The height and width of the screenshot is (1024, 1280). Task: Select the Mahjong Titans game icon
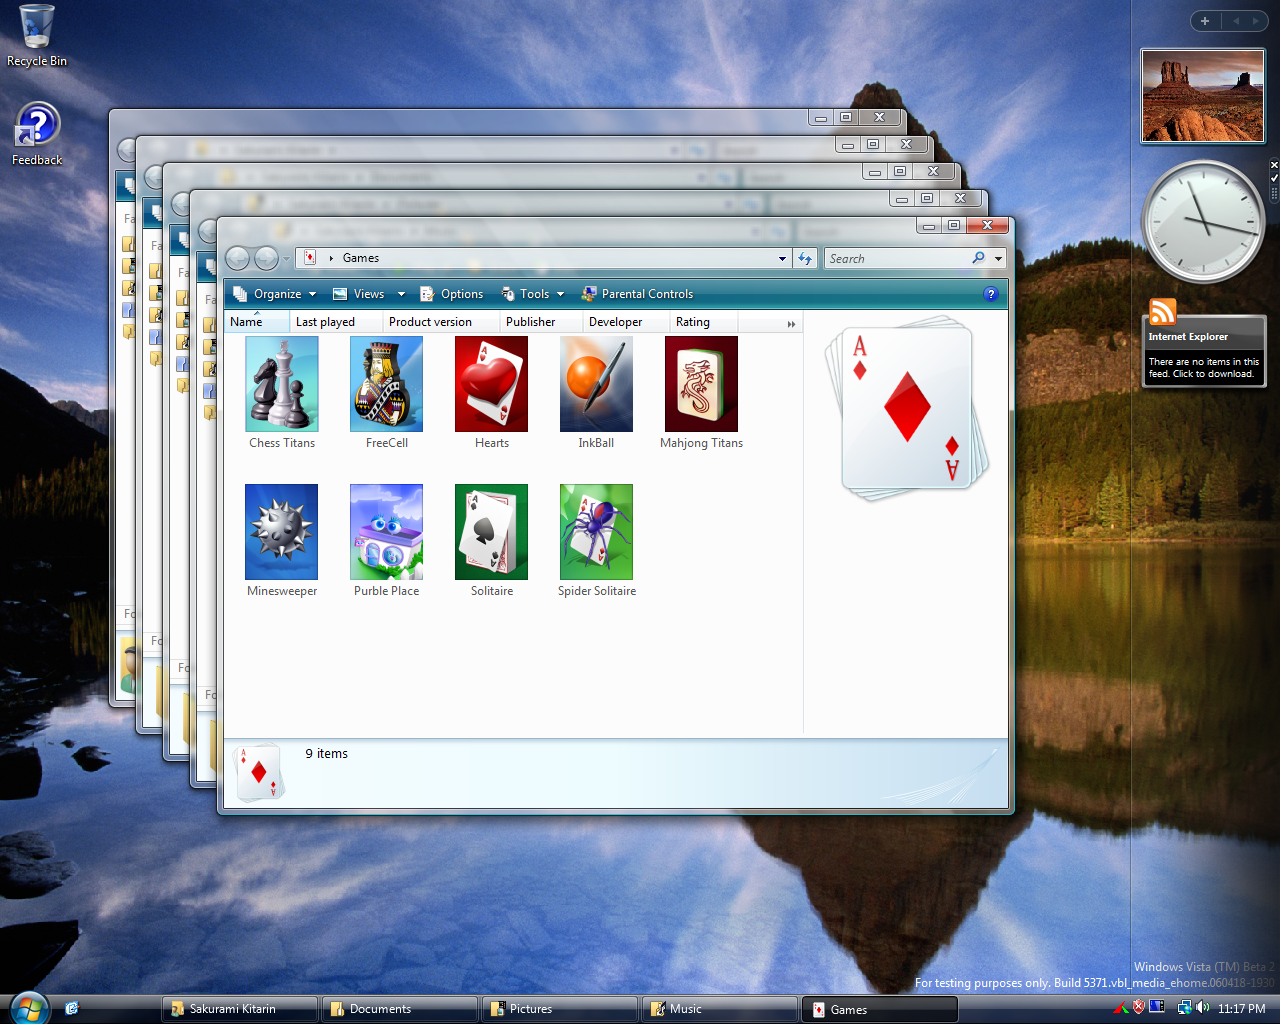tap(701, 384)
